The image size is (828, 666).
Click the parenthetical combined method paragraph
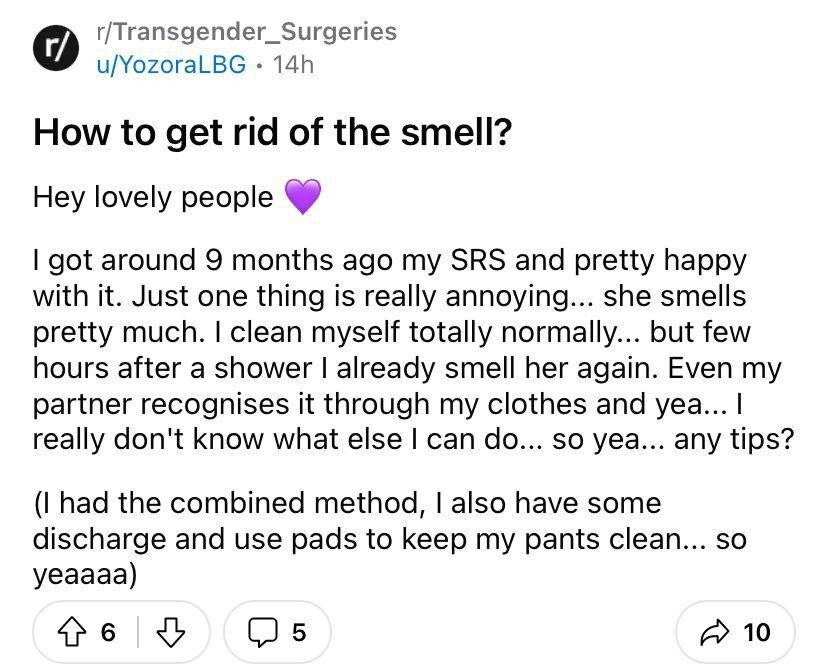coord(390,539)
